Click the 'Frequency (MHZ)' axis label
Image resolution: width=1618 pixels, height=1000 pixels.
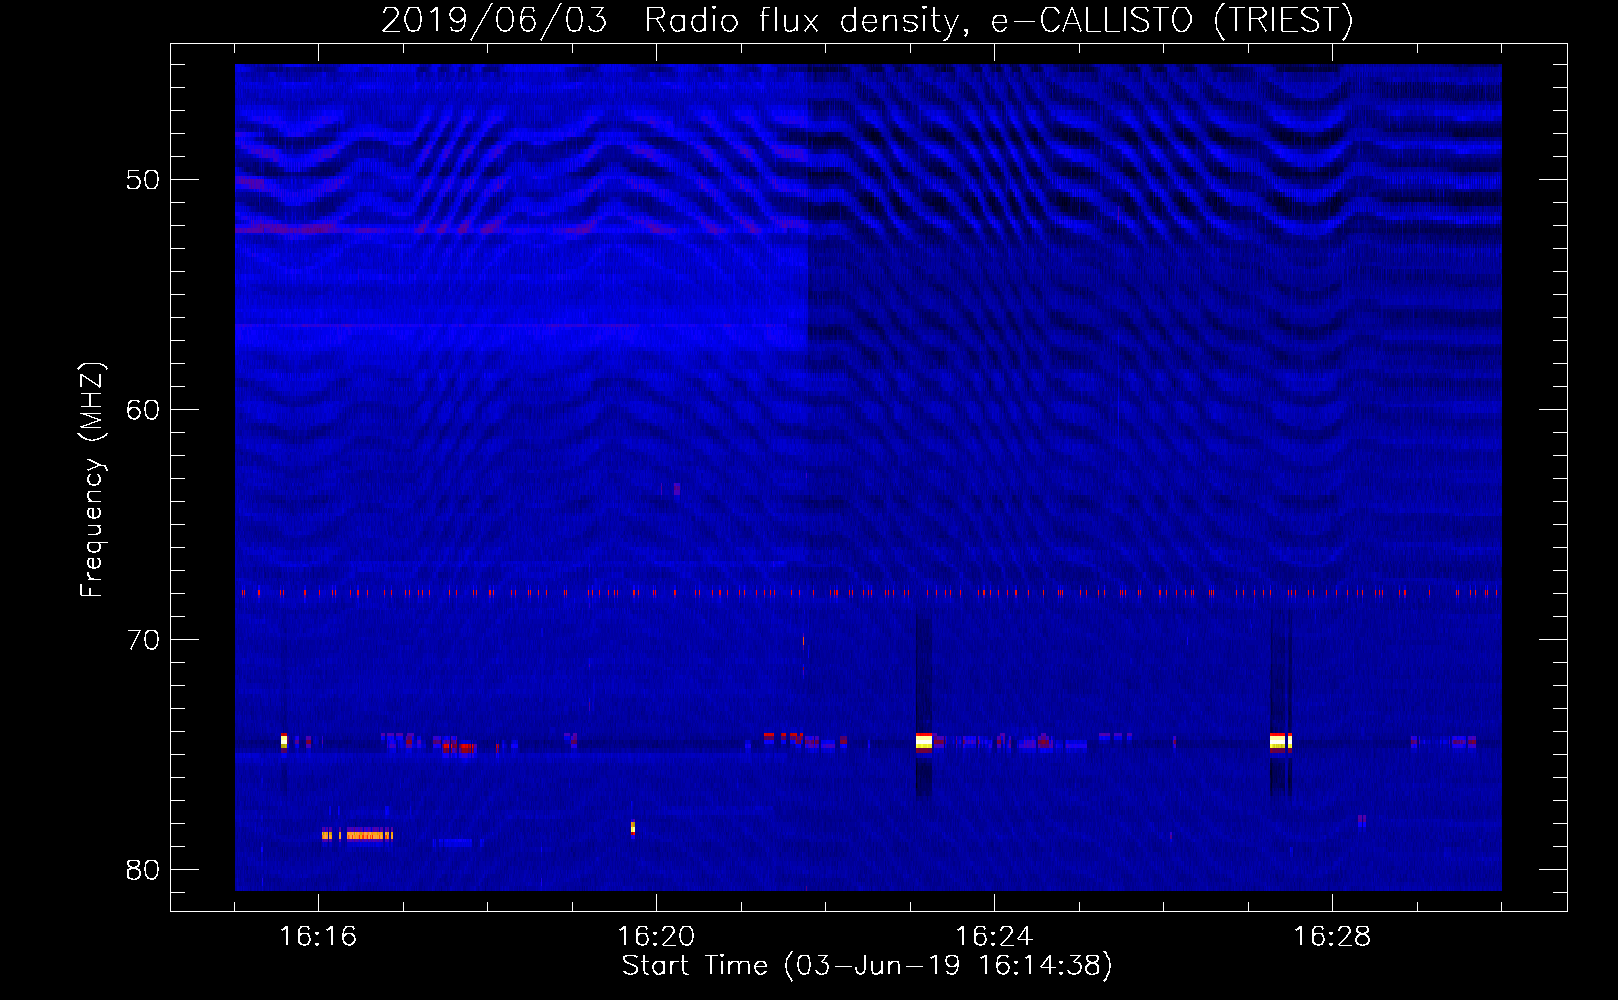[91, 480]
